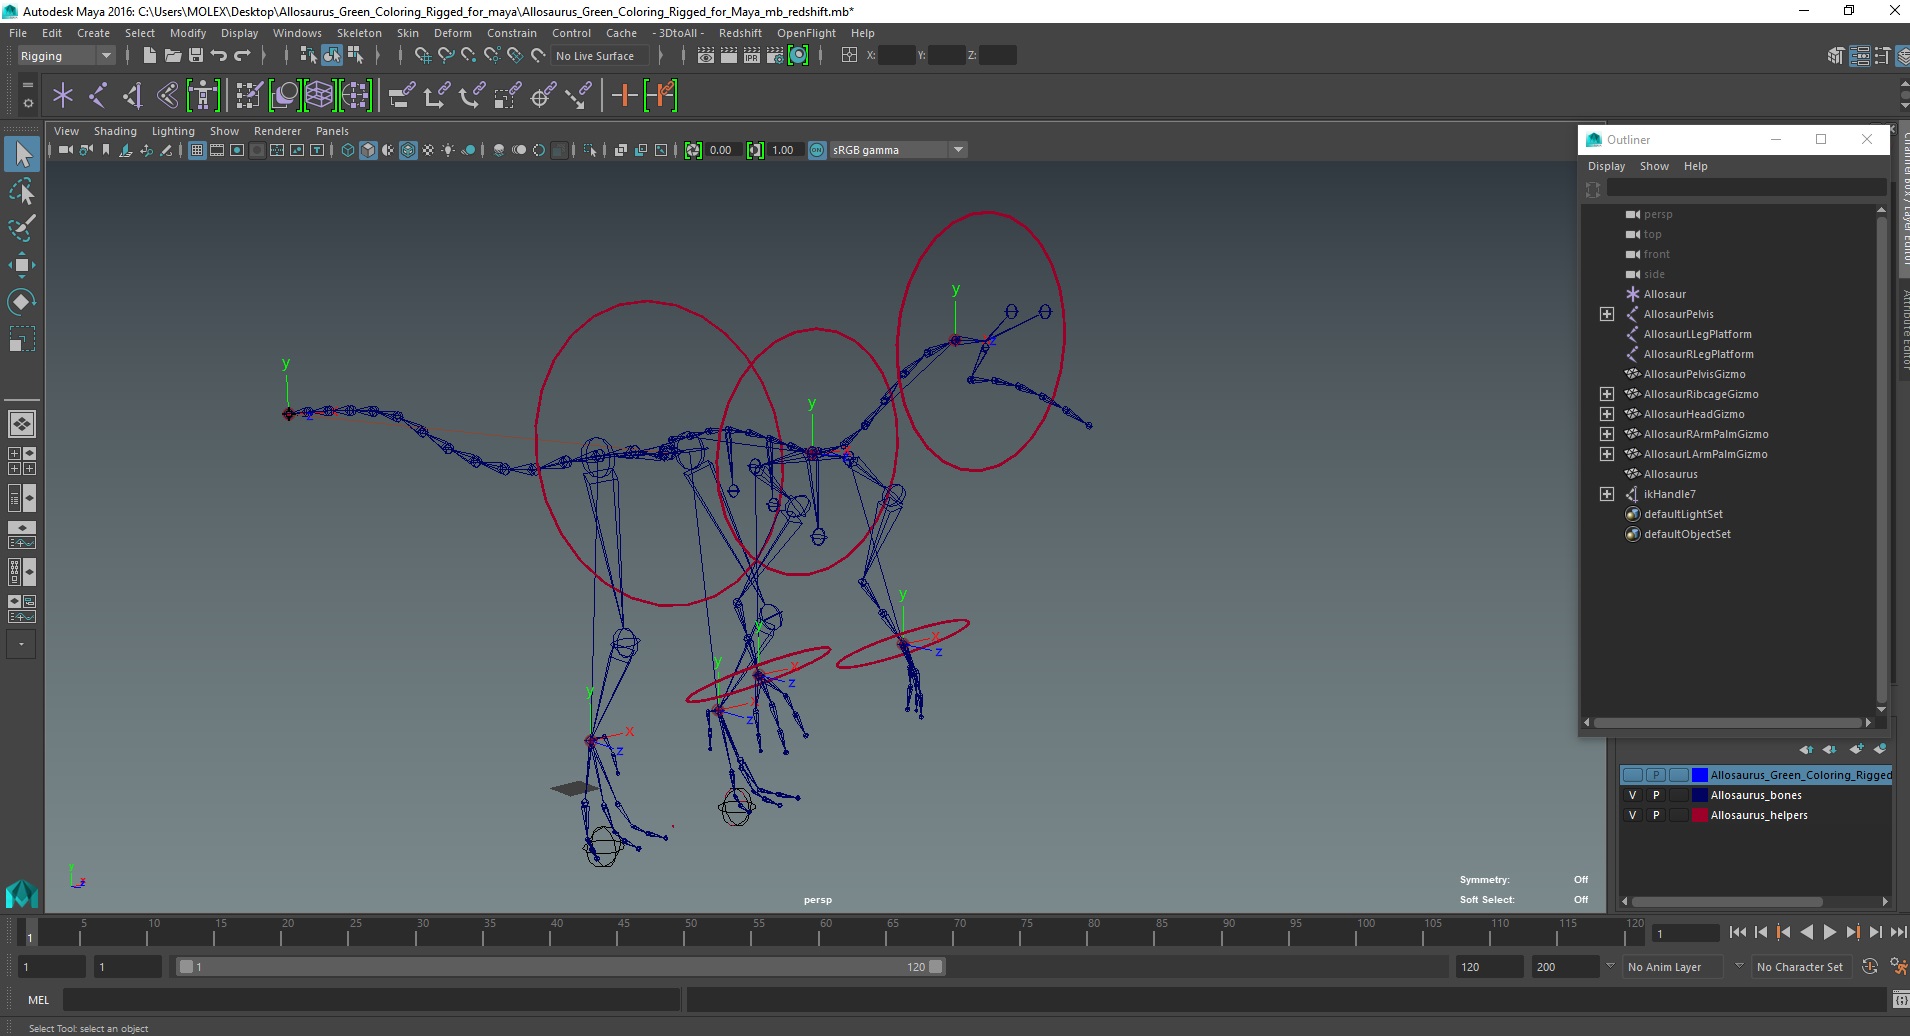Click the Set Key orange plus shelf icon
Viewport: 1910px width, 1036px height.
click(x=624, y=95)
